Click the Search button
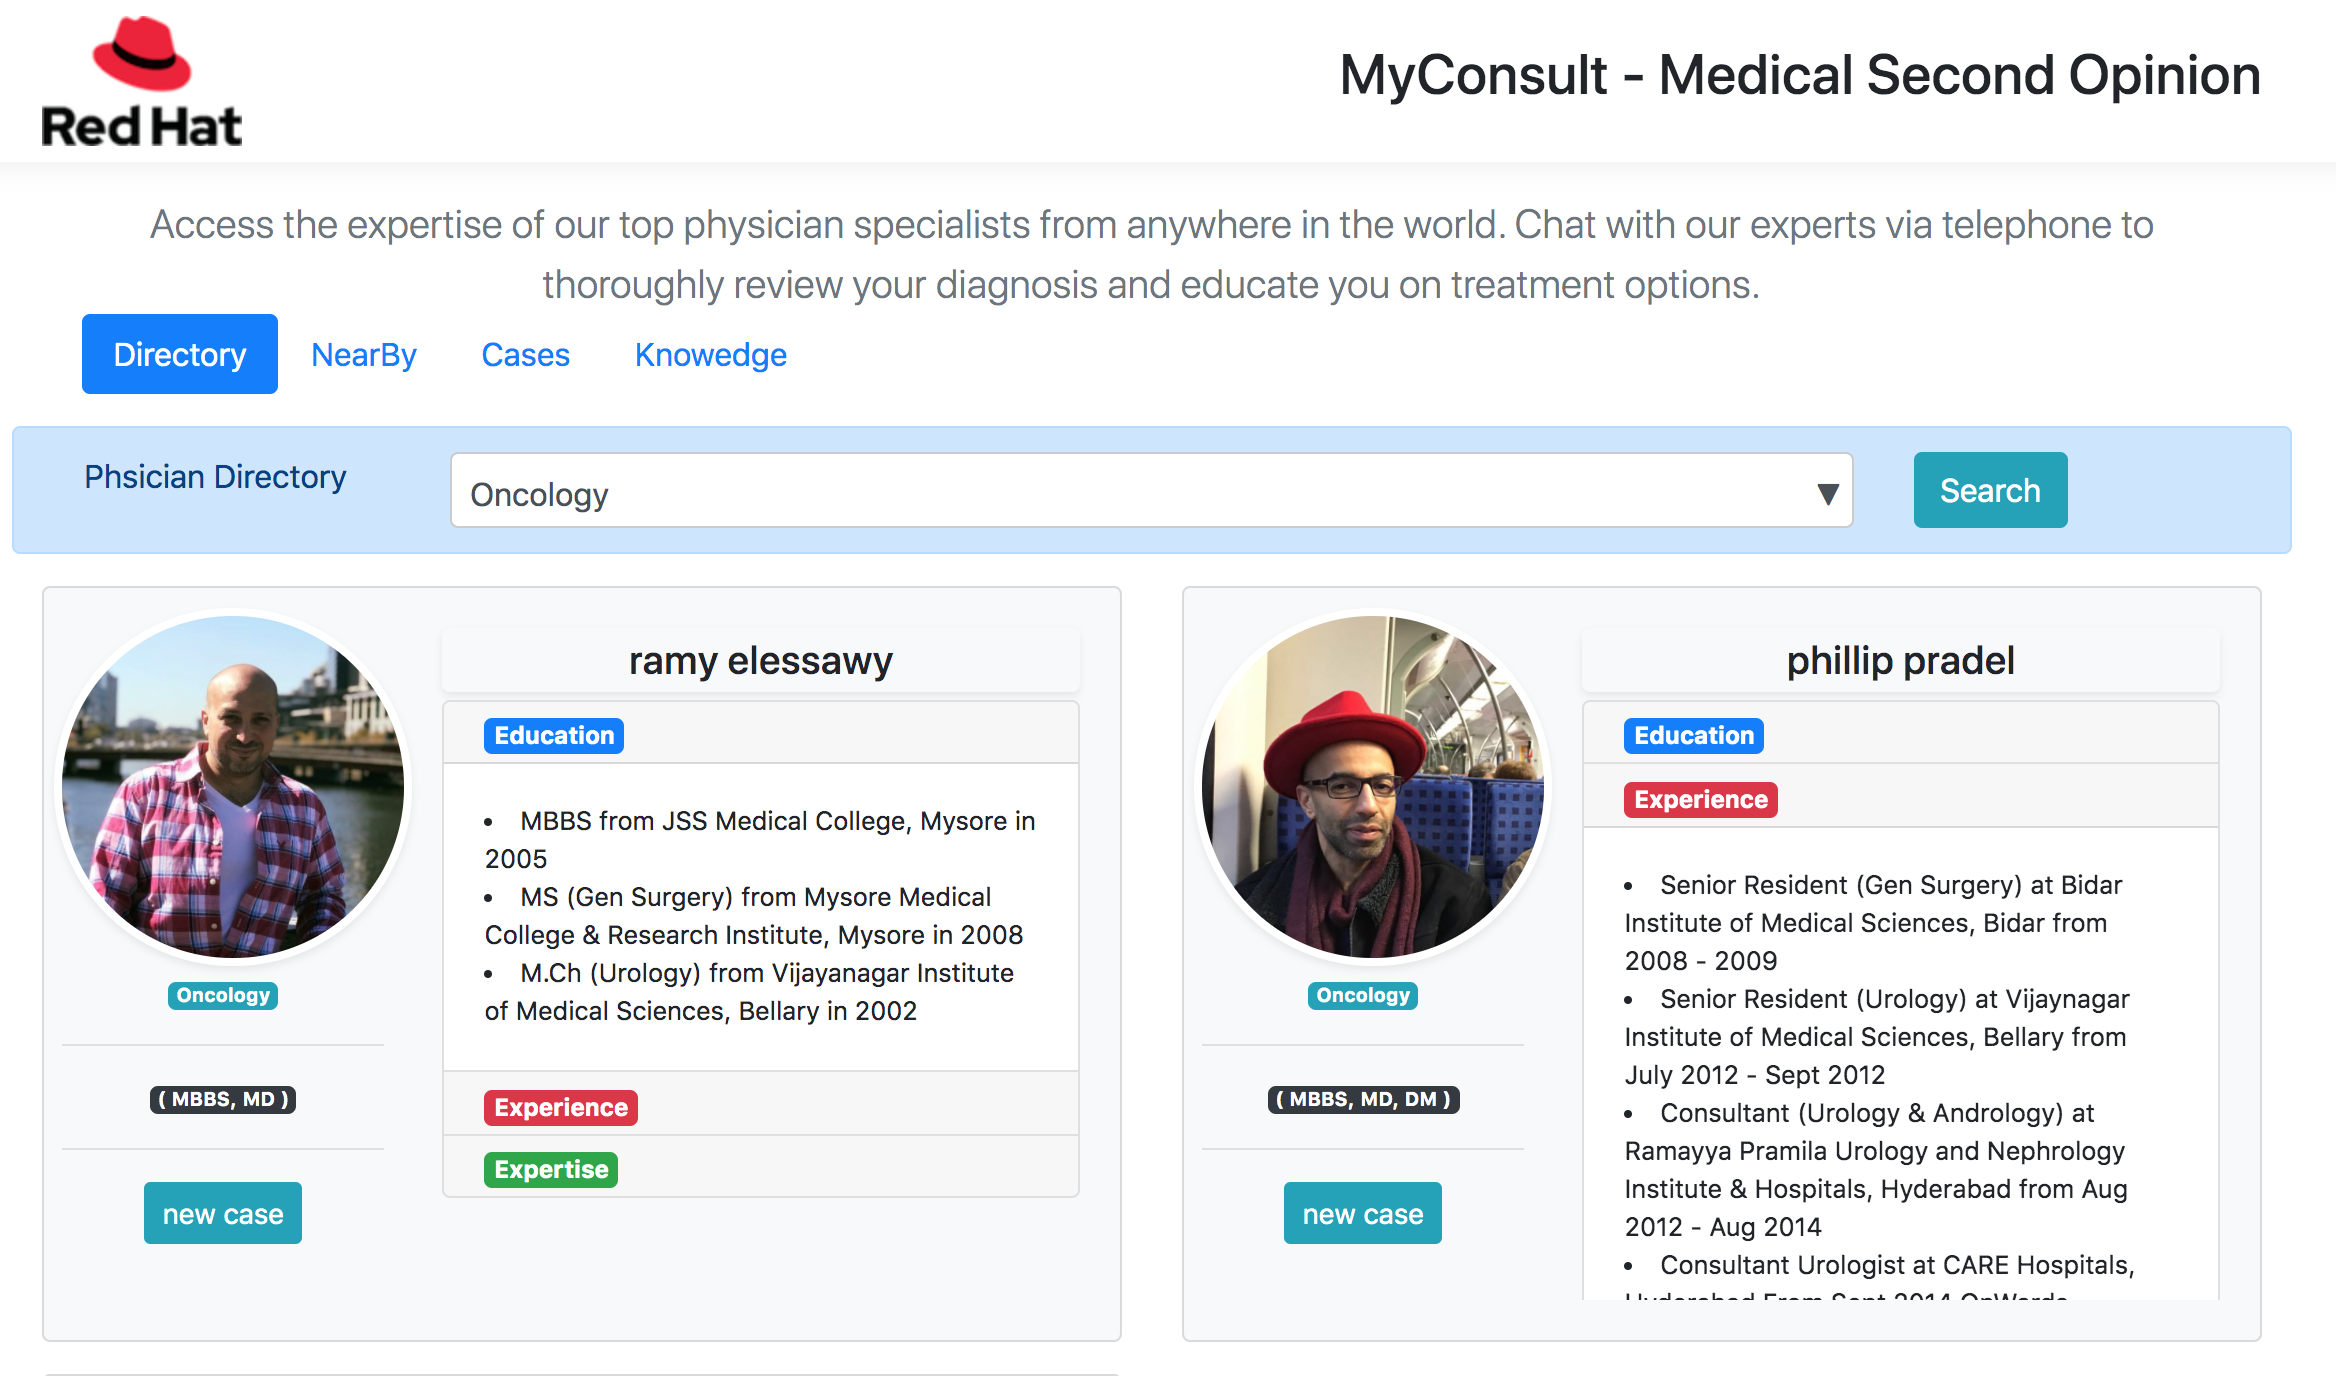 click(1989, 491)
